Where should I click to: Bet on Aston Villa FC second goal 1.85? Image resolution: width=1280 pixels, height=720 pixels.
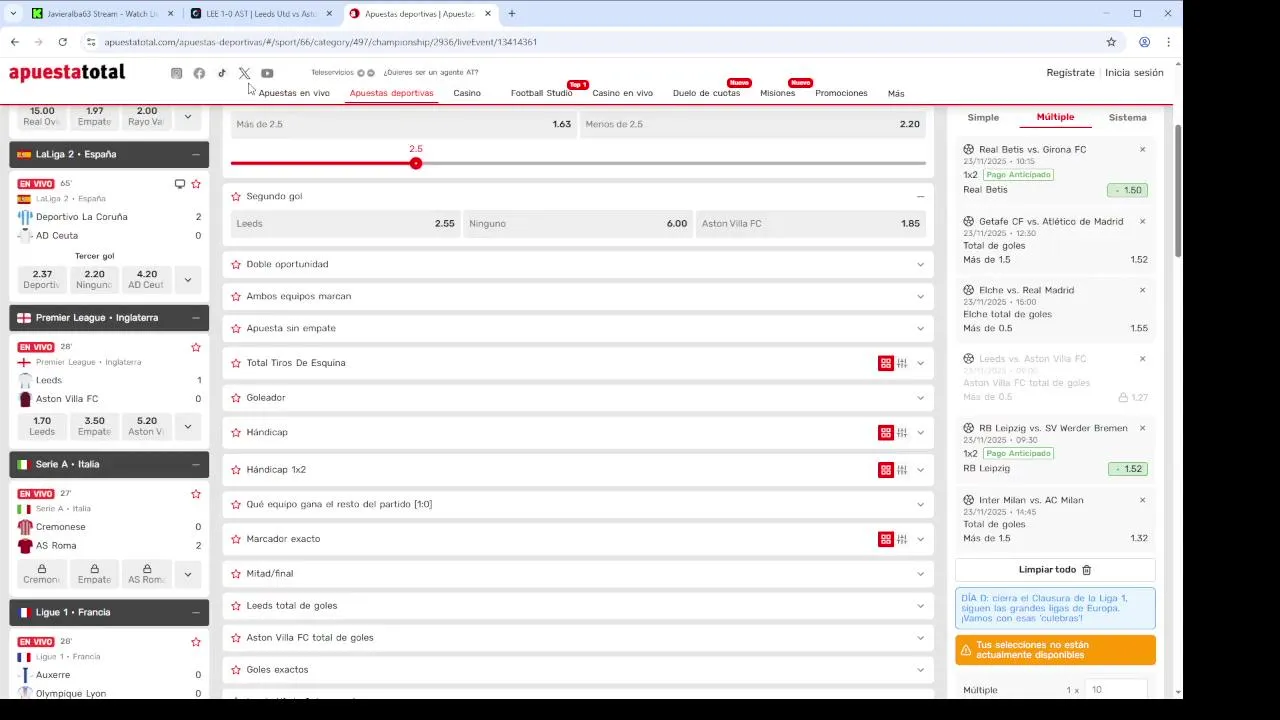(810, 223)
